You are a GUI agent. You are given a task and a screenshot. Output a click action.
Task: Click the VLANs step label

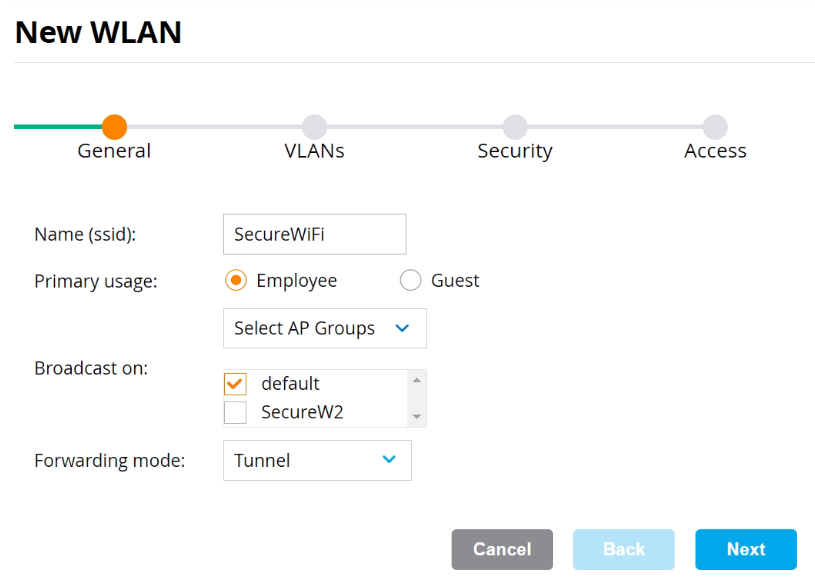click(314, 151)
